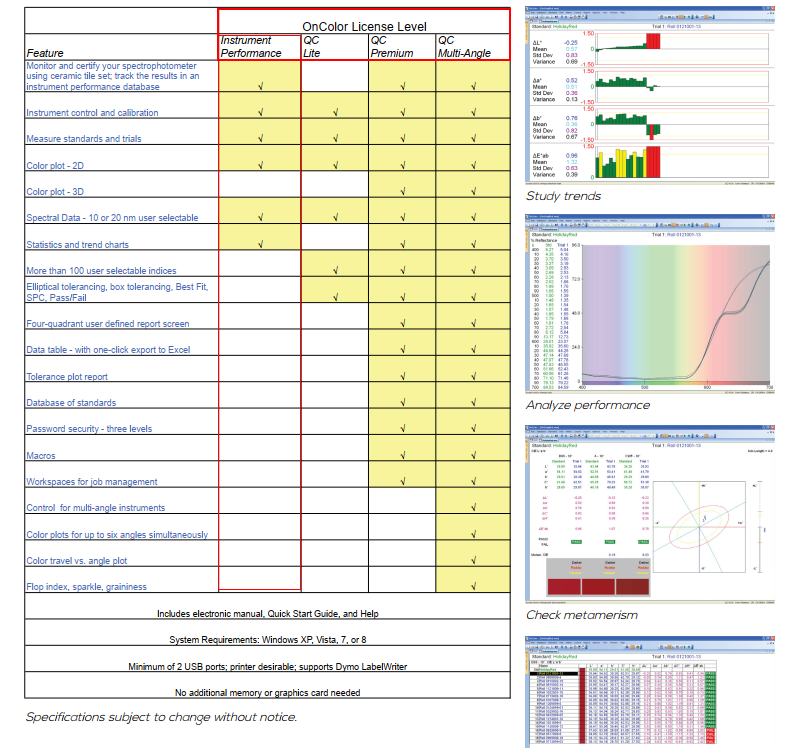Click 'Color travel vs. angle plot' feature
803x748 pixels.
click(x=77, y=561)
